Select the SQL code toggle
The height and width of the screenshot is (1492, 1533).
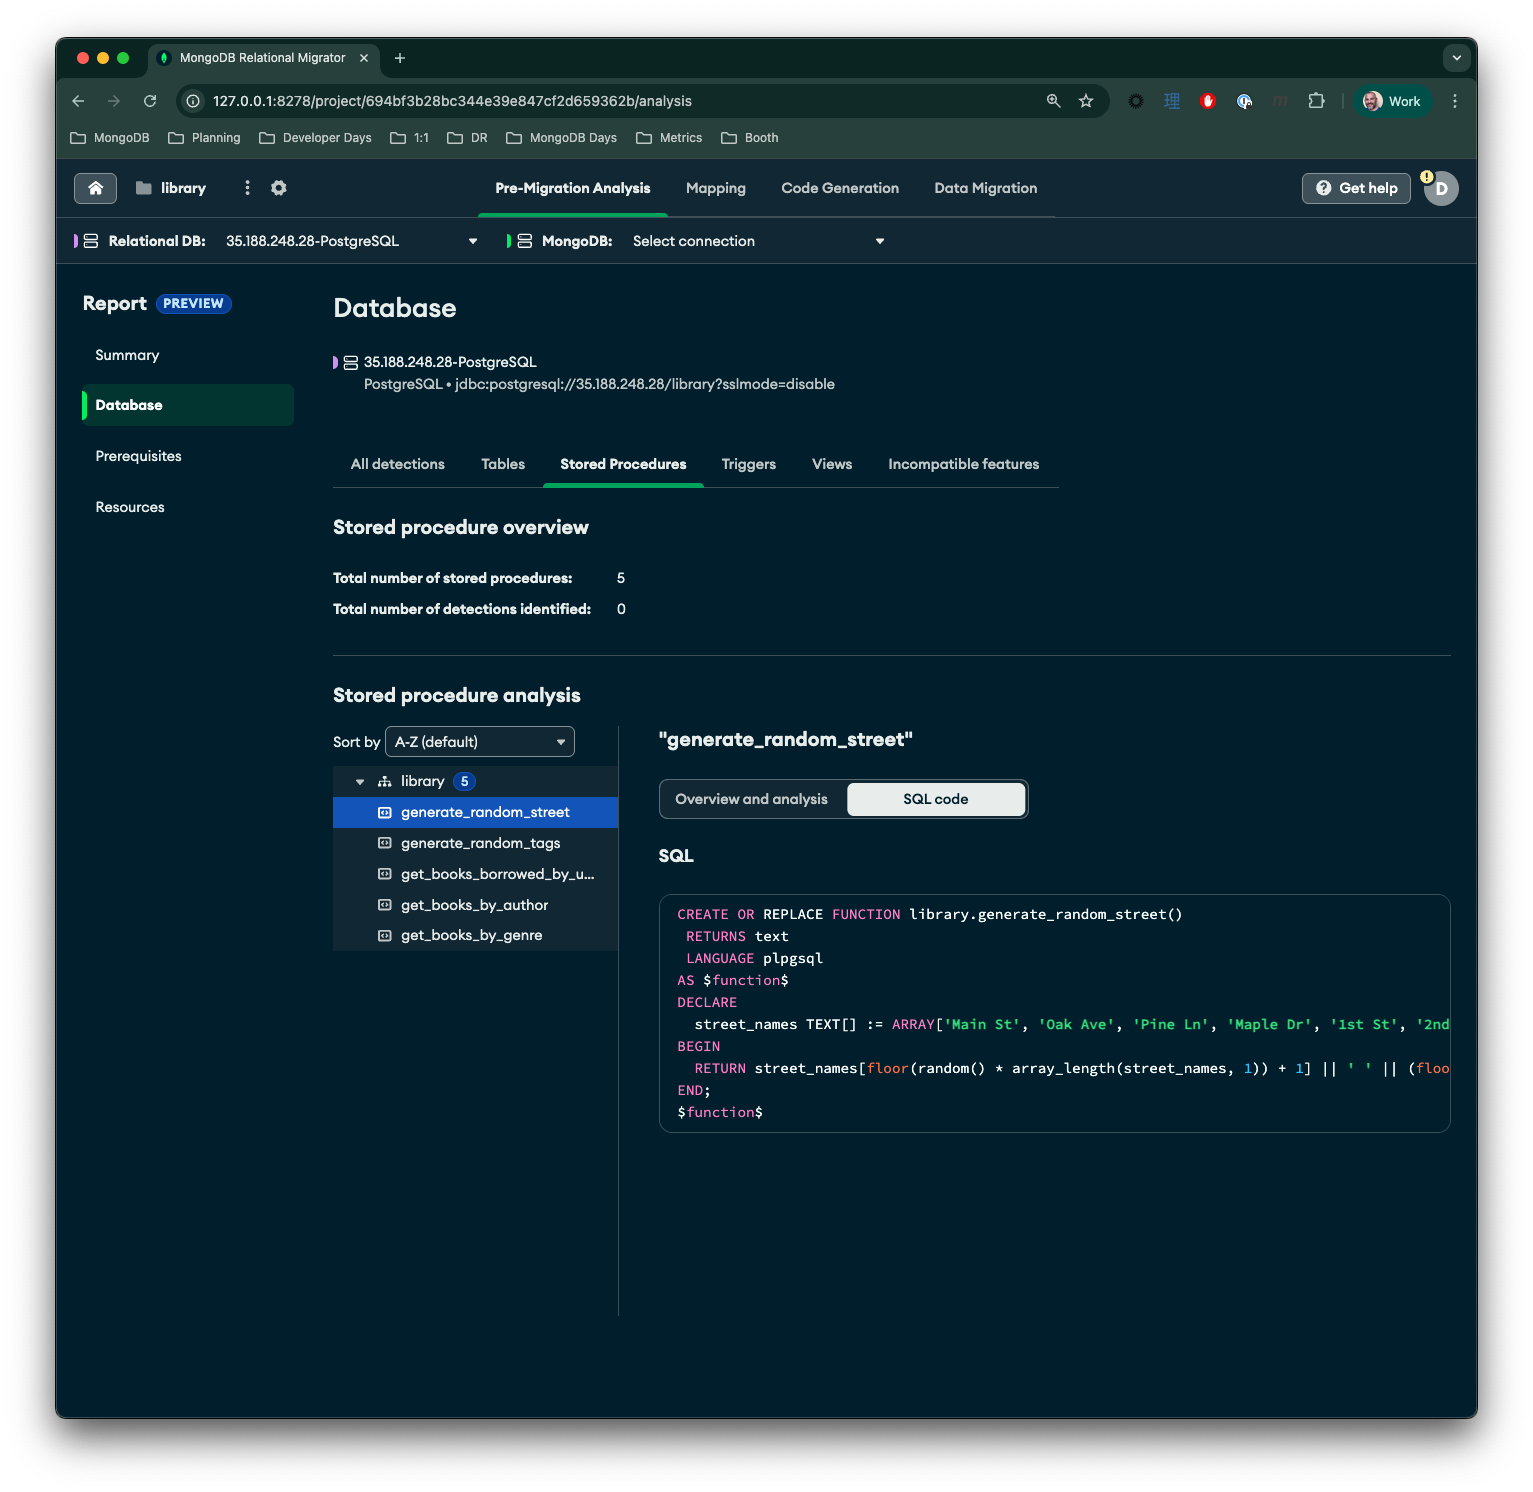[935, 799]
